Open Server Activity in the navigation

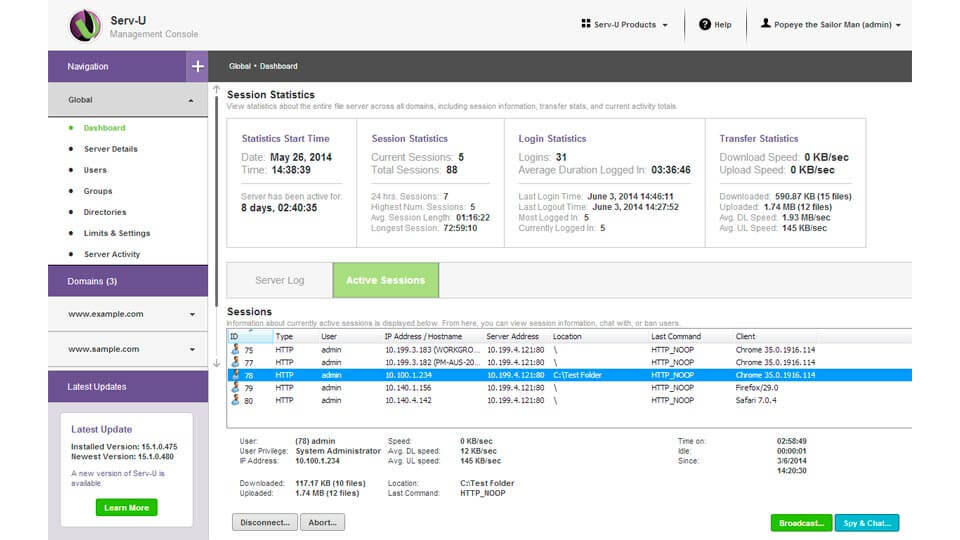coord(112,254)
